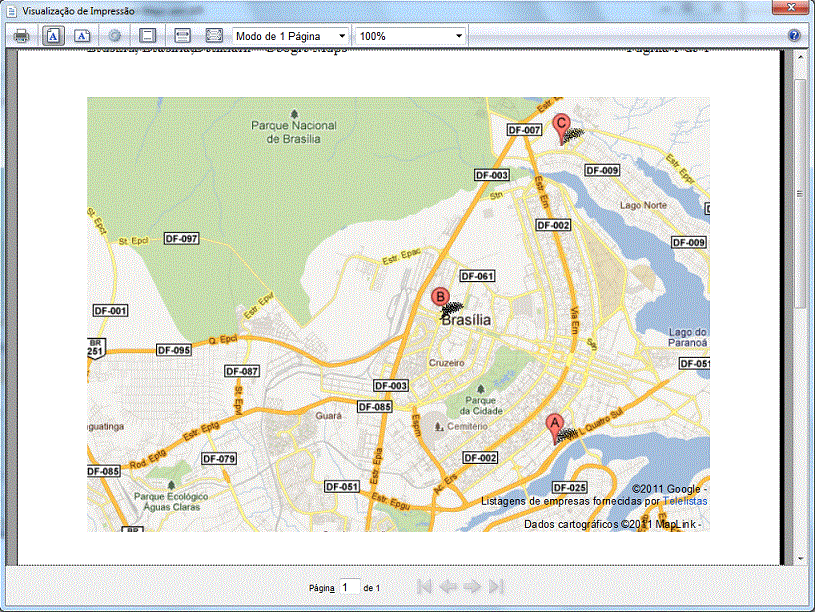
Task: Click the 'Lago do Paranoá' label
Action: [x=687, y=337]
